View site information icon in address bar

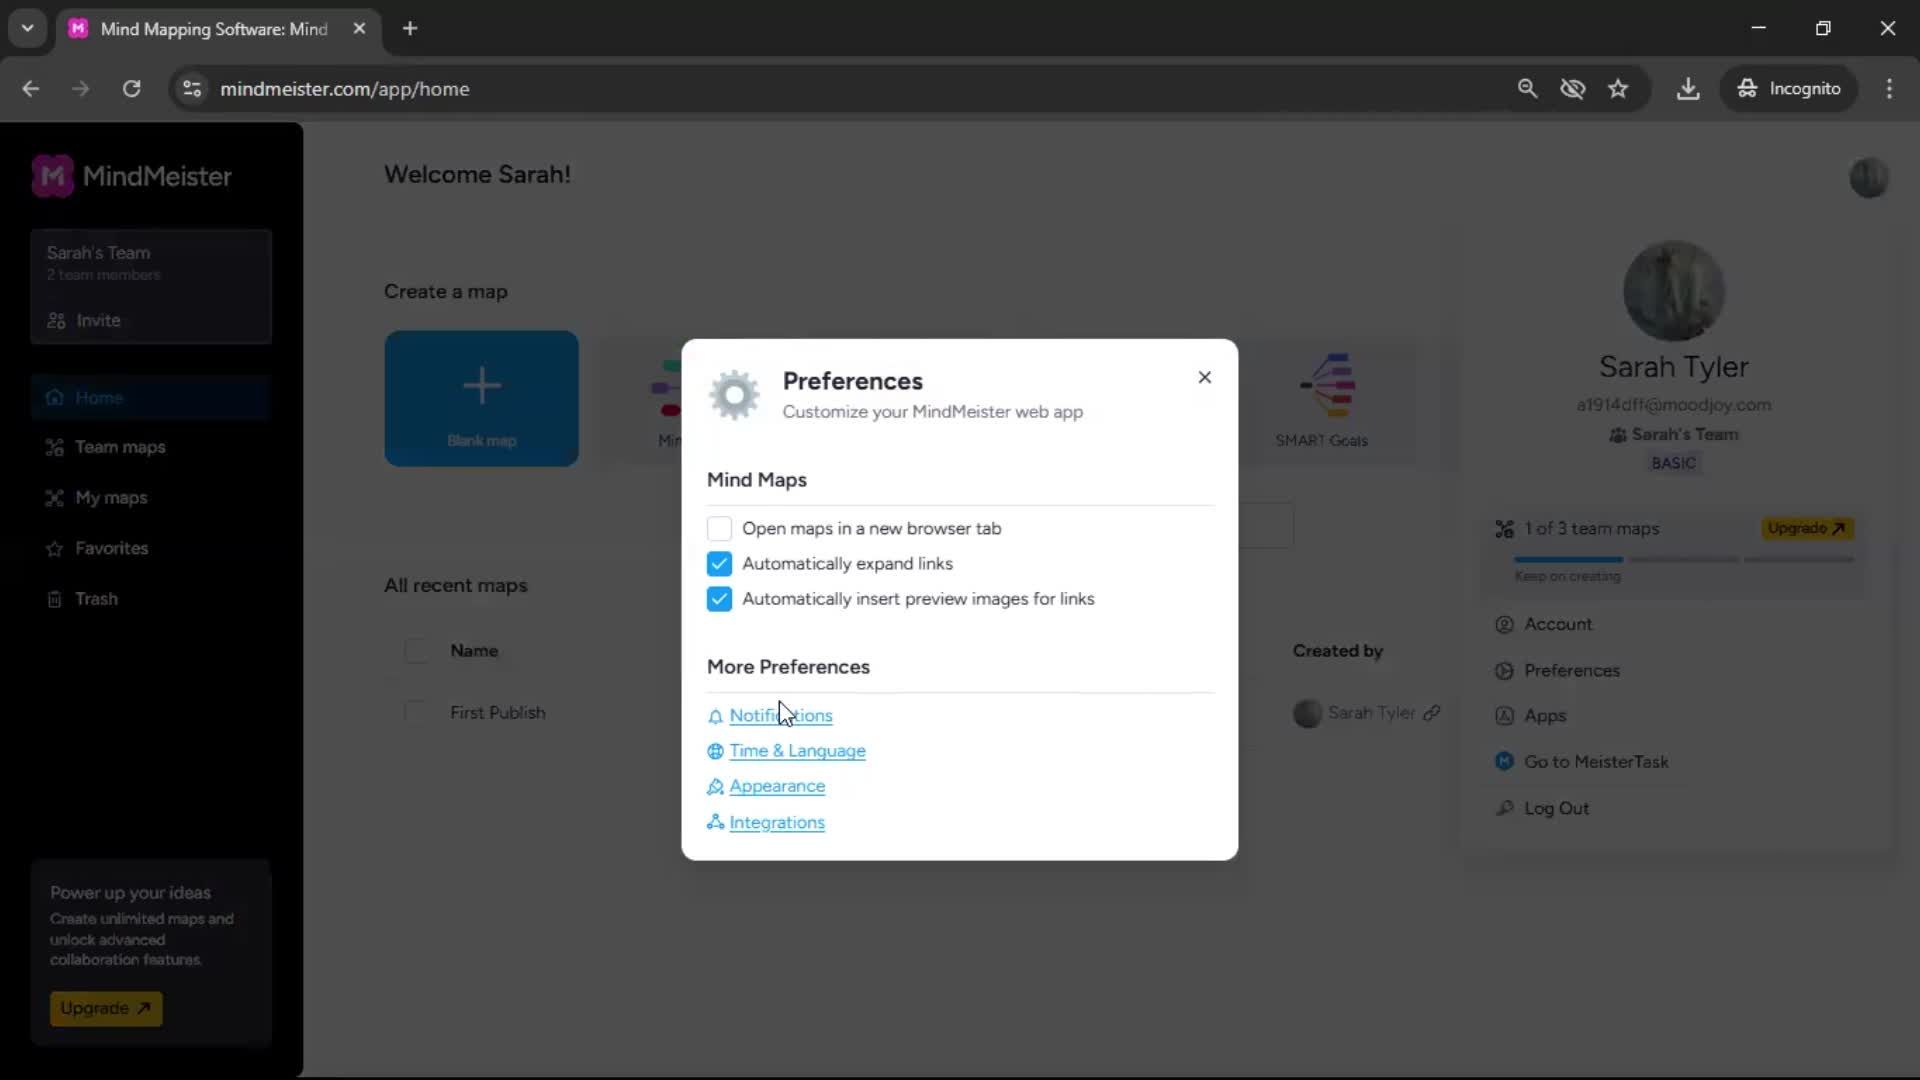192,89
